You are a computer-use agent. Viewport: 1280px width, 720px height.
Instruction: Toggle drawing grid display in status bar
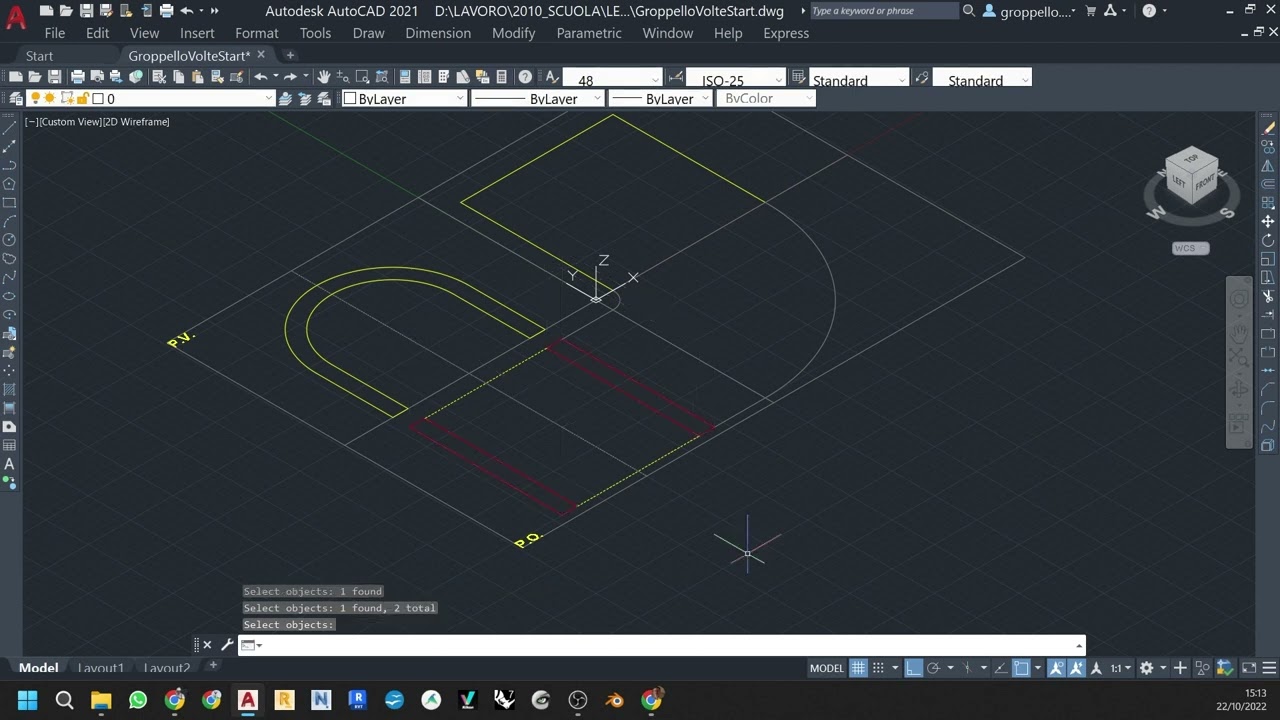point(858,668)
